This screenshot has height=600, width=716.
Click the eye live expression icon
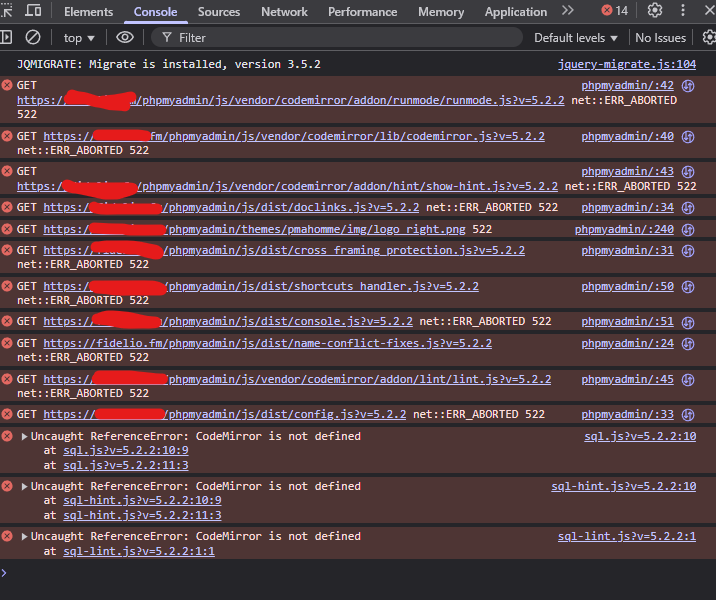click(x=125, y=37)
